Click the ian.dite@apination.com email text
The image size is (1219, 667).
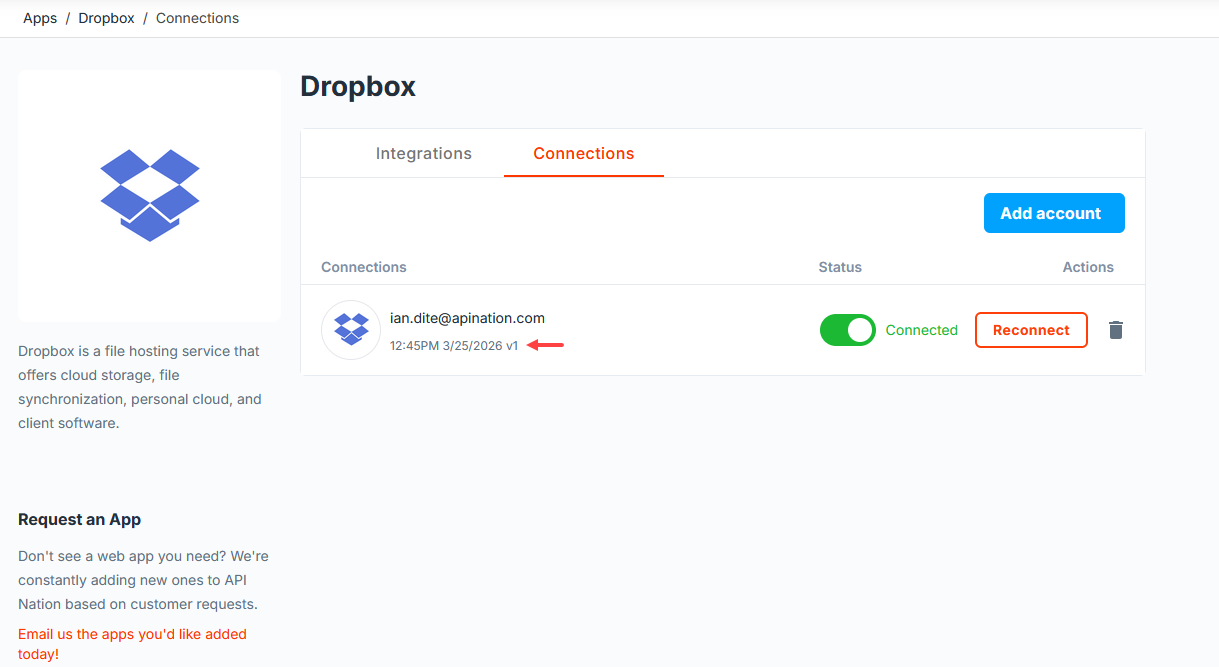467,318
